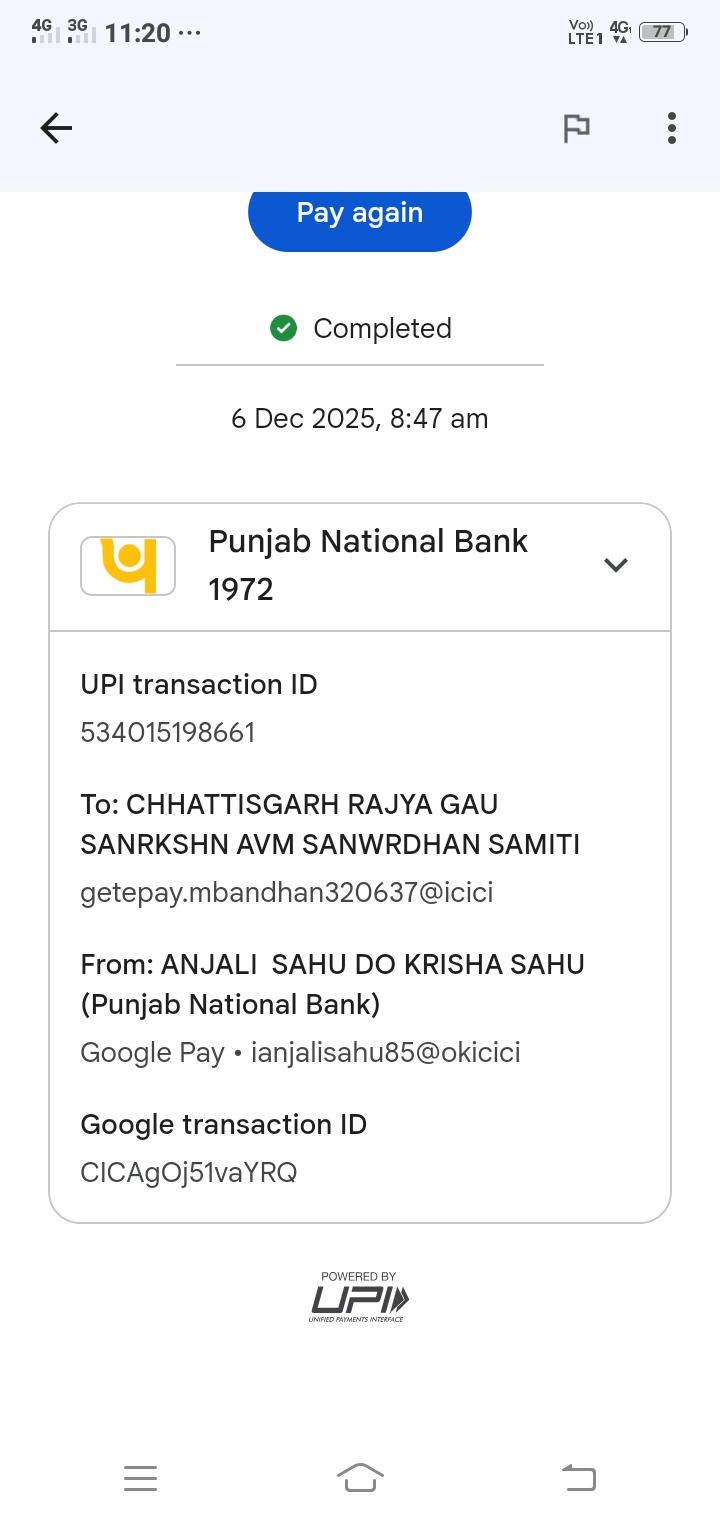Tap the back arrow icon
Viewport: 720px width, 1520px height.
(x=56, y=128)
